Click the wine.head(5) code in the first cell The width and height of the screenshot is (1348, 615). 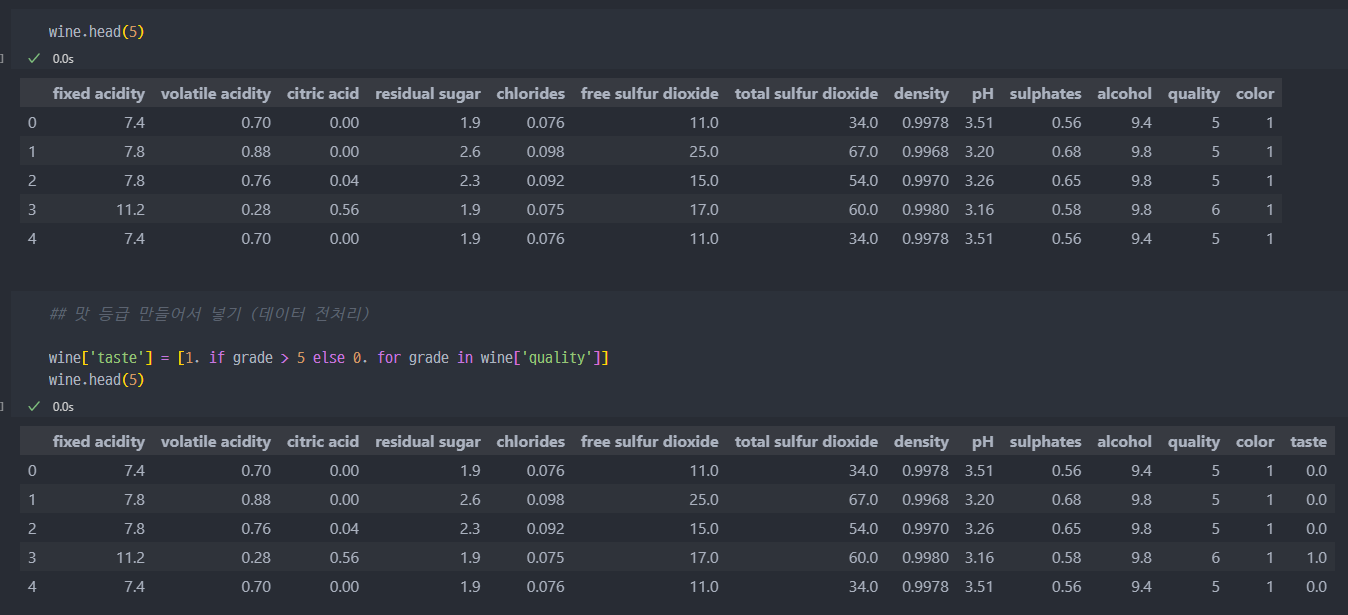coord(97,32)
